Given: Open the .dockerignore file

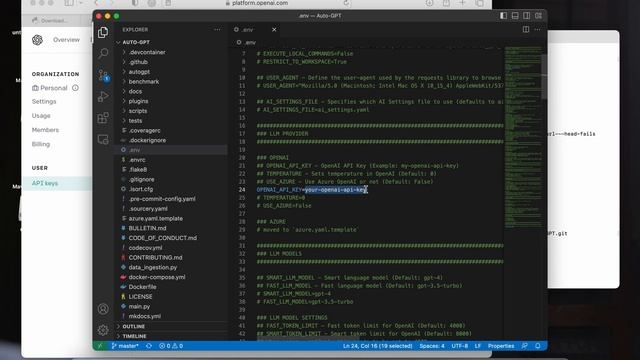Looking at the screenshot, I should click(147, 140).
